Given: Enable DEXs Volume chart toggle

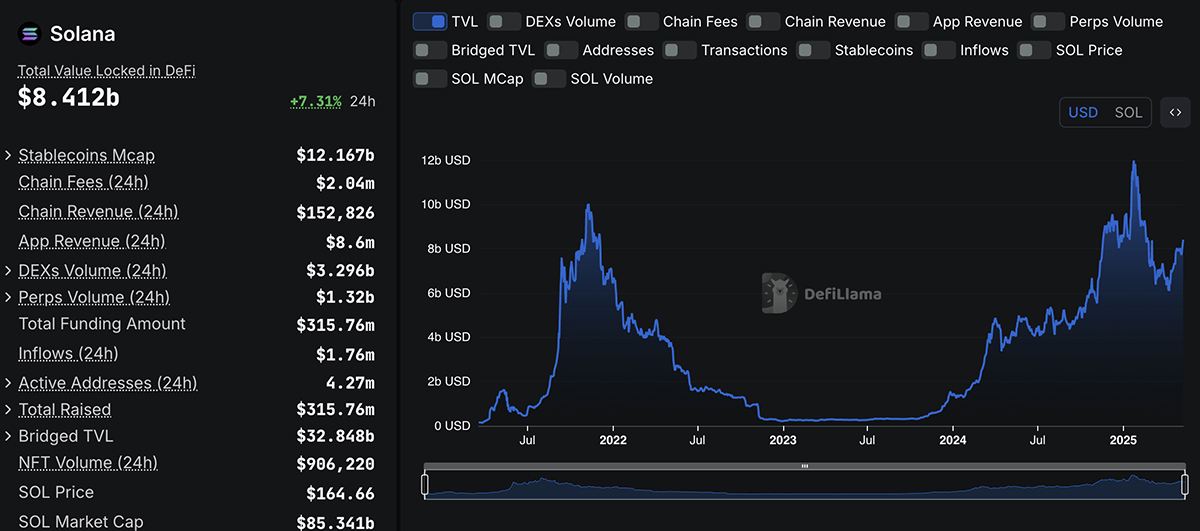Looking at the screenshot, I should [503, 21].
